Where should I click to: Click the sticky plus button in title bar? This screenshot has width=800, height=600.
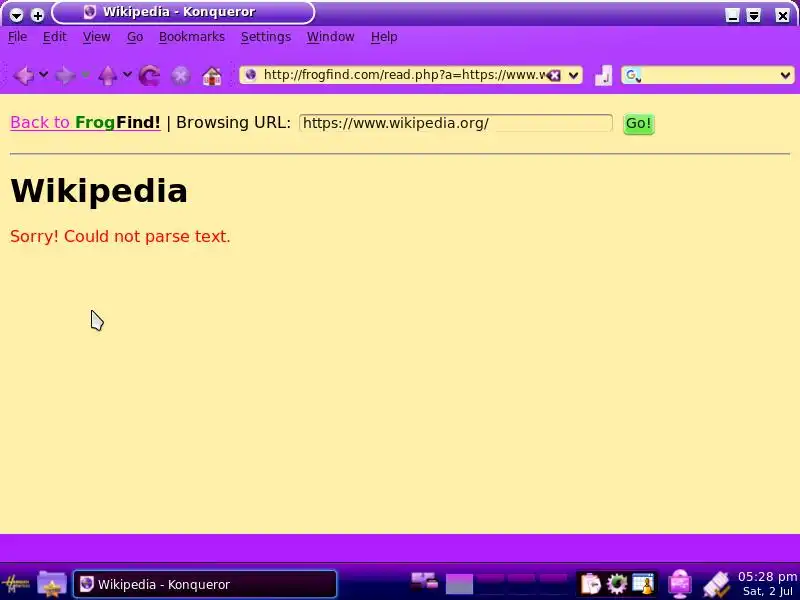coord(37,15)
